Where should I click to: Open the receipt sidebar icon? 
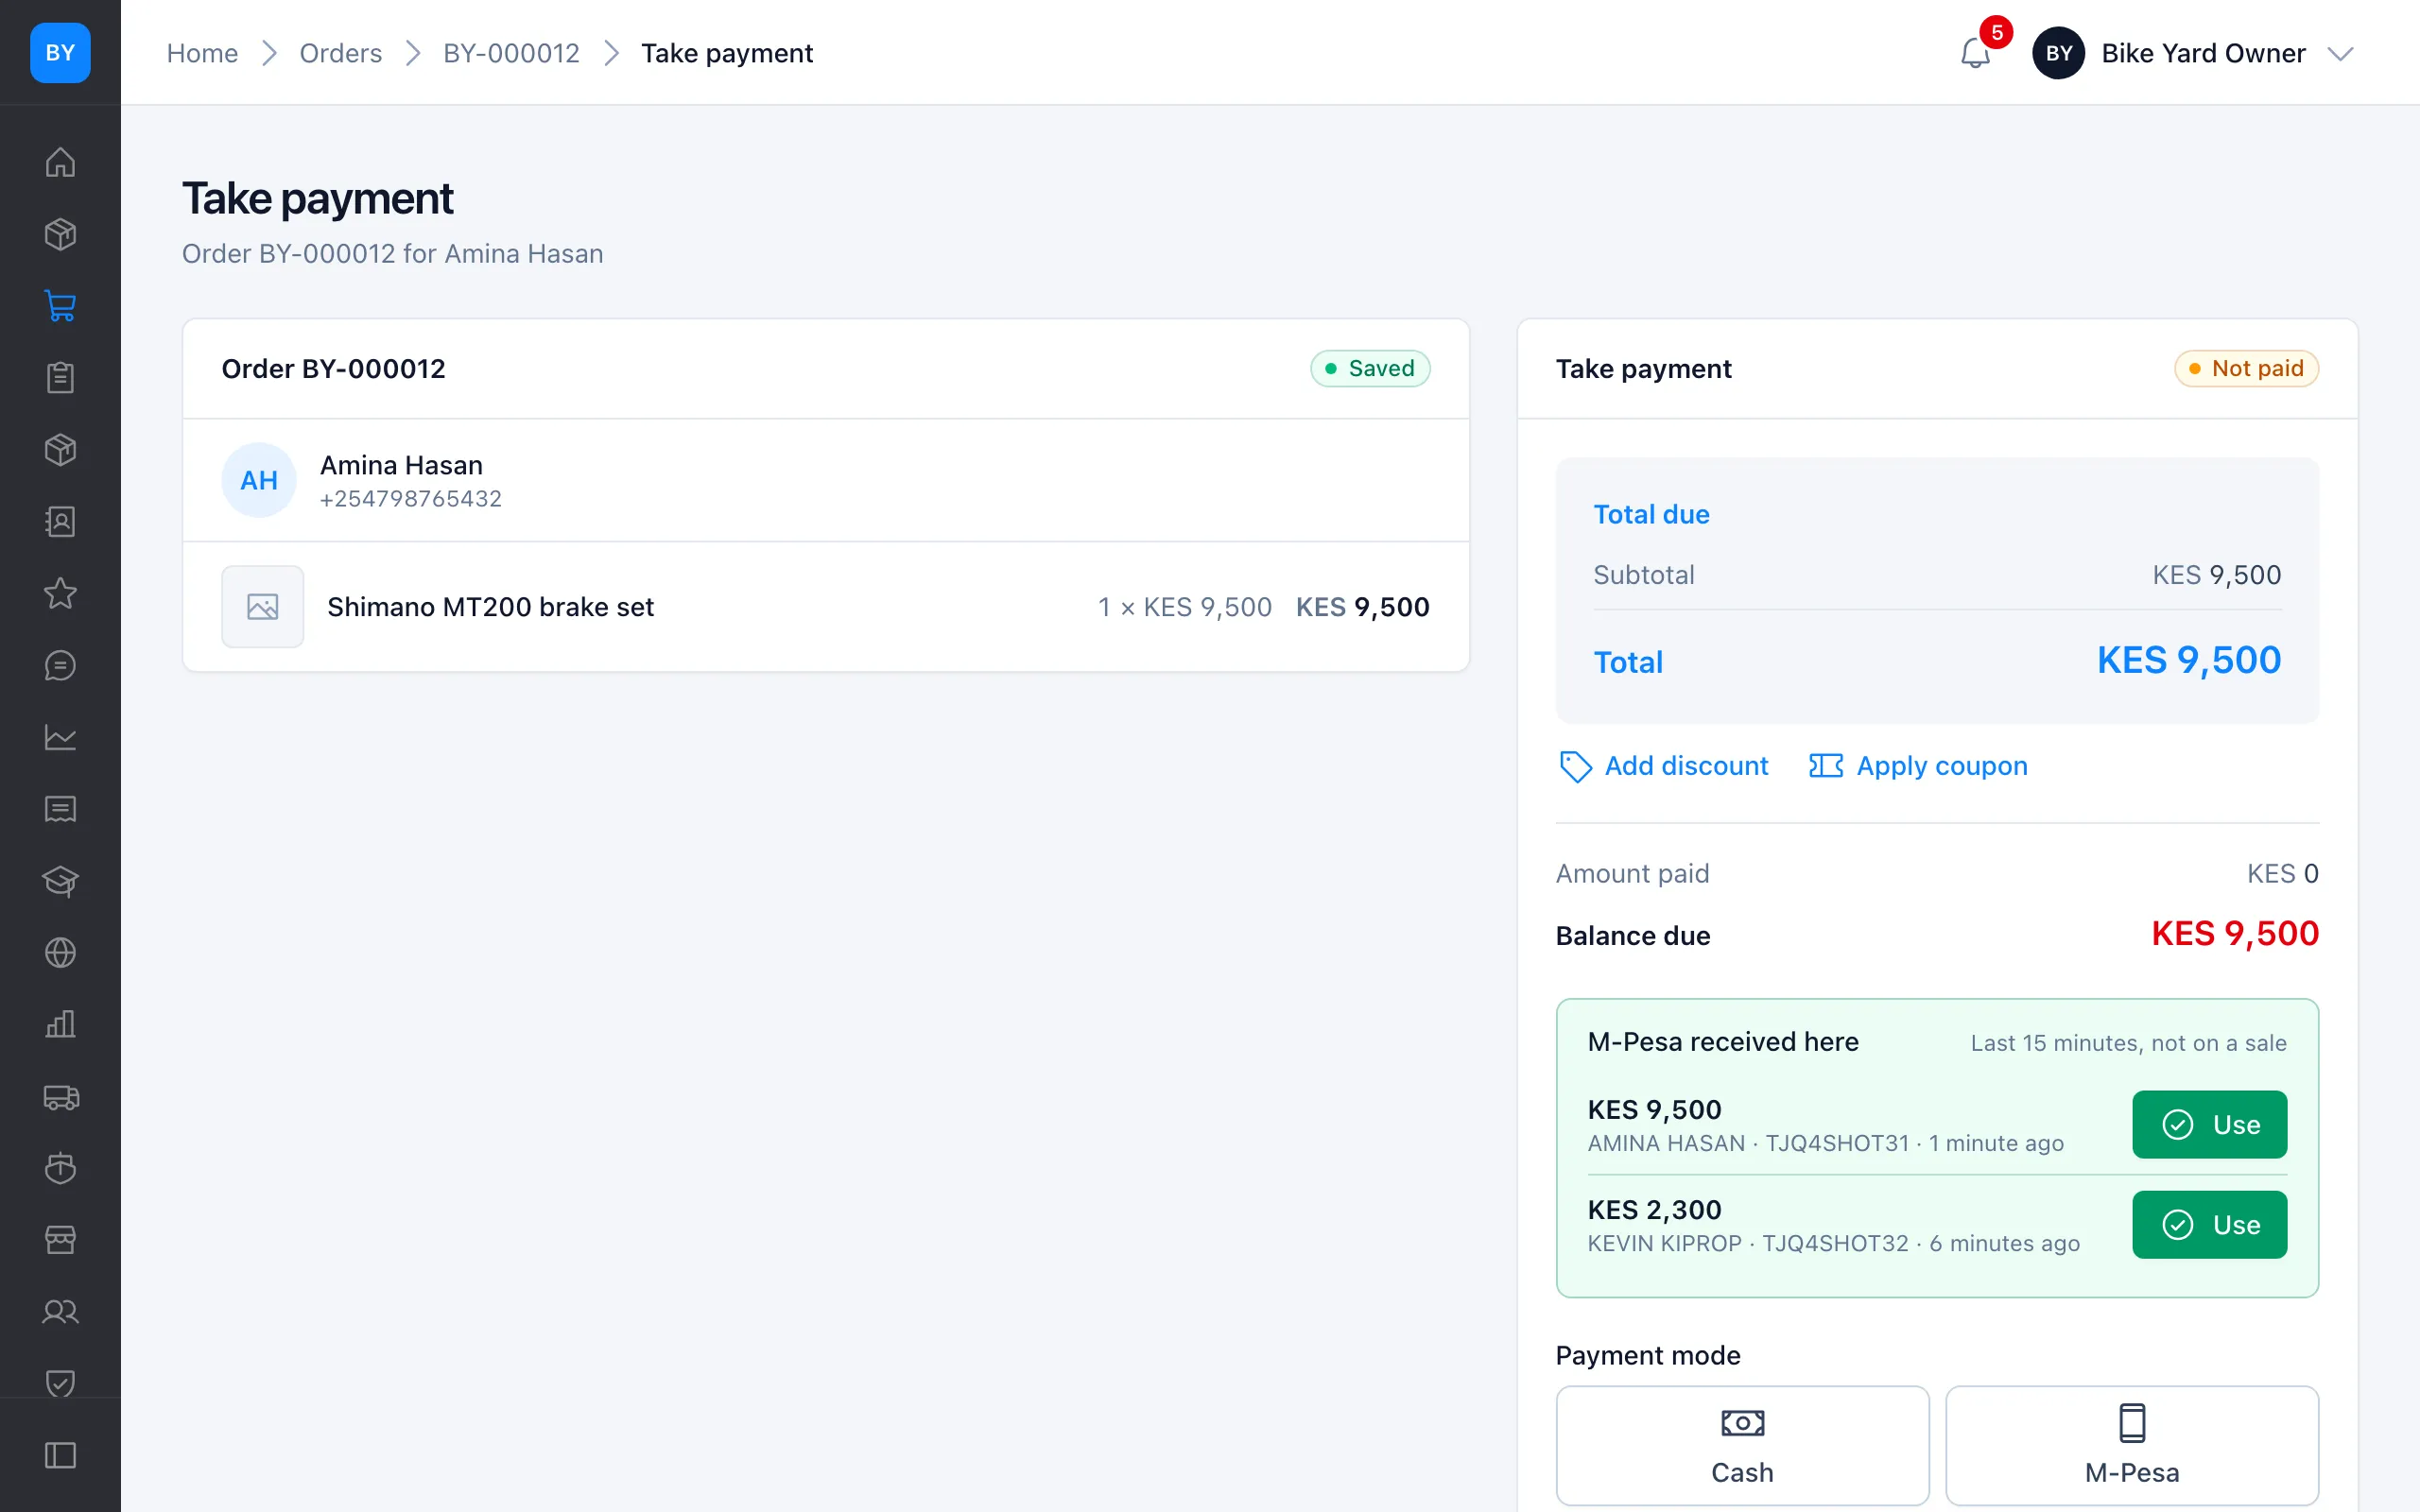pos(60,809)
